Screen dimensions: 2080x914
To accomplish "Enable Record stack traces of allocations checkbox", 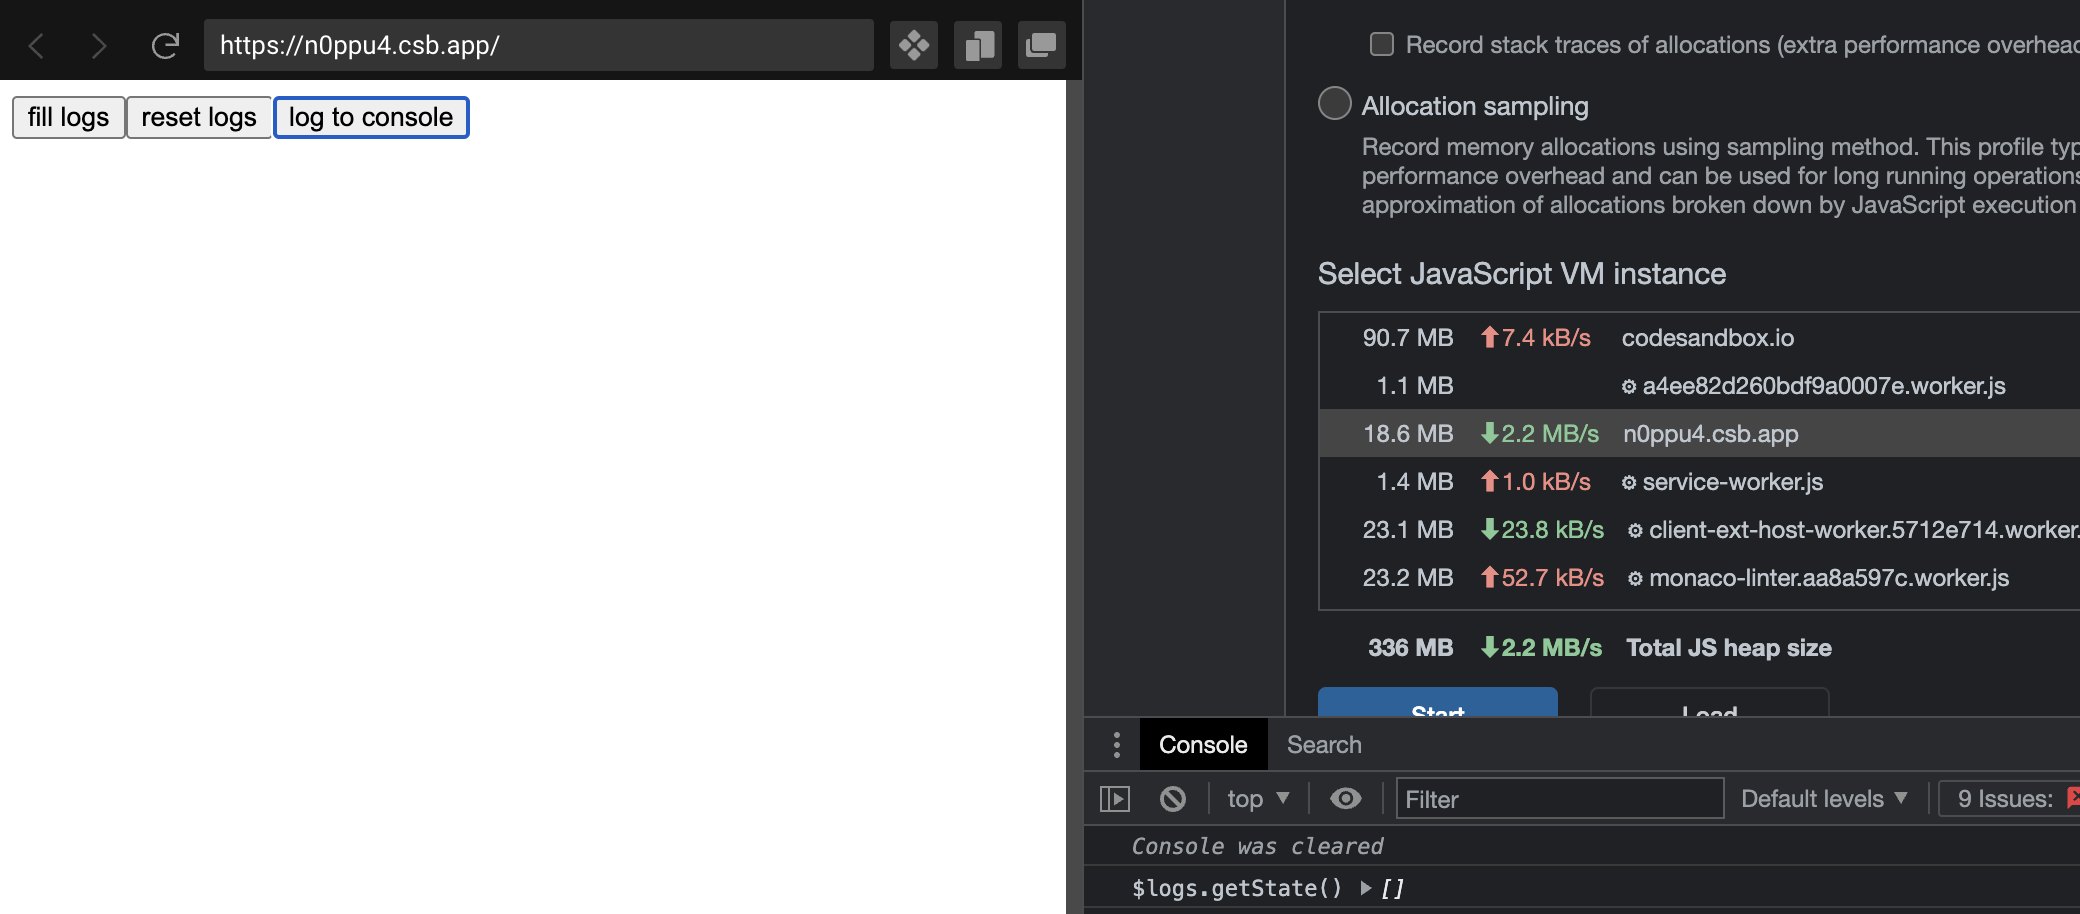I will [x=1382, y=44].
